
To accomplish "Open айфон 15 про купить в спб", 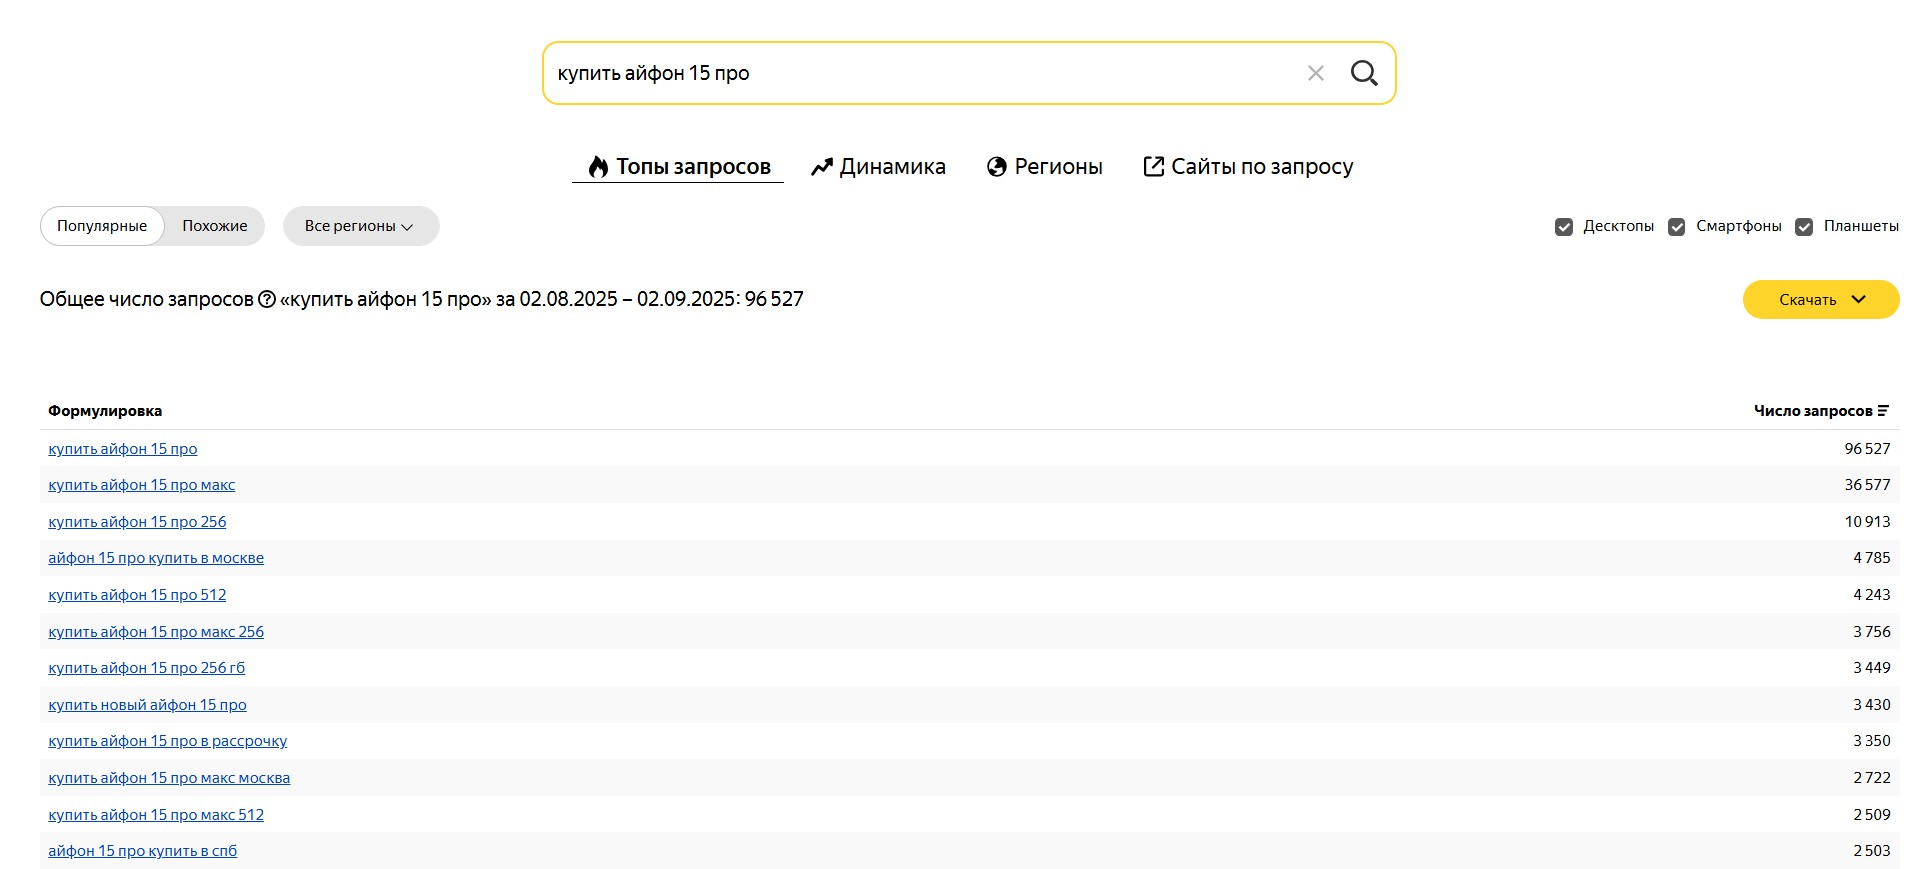I will [143, 851].
